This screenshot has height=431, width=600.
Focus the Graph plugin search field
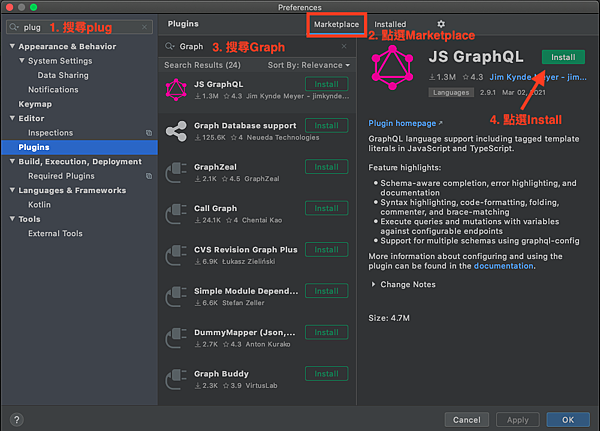pyautogui.click(x=256, y=46)
